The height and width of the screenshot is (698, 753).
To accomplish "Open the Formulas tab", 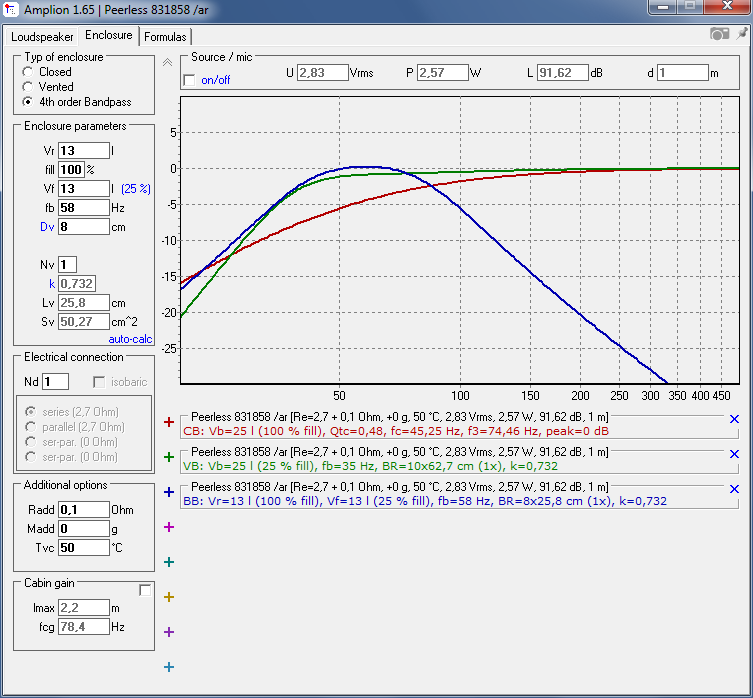I will click(x=165, y=37).
